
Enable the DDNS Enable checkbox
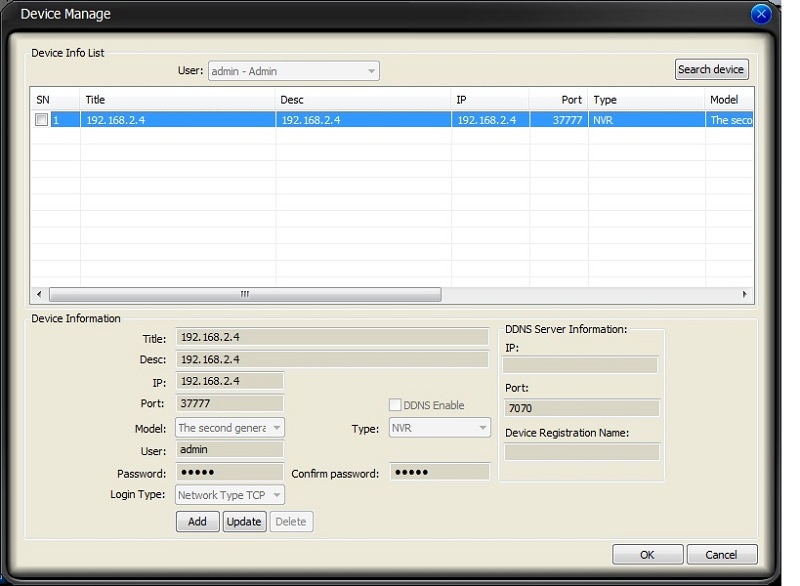point(394,405)
